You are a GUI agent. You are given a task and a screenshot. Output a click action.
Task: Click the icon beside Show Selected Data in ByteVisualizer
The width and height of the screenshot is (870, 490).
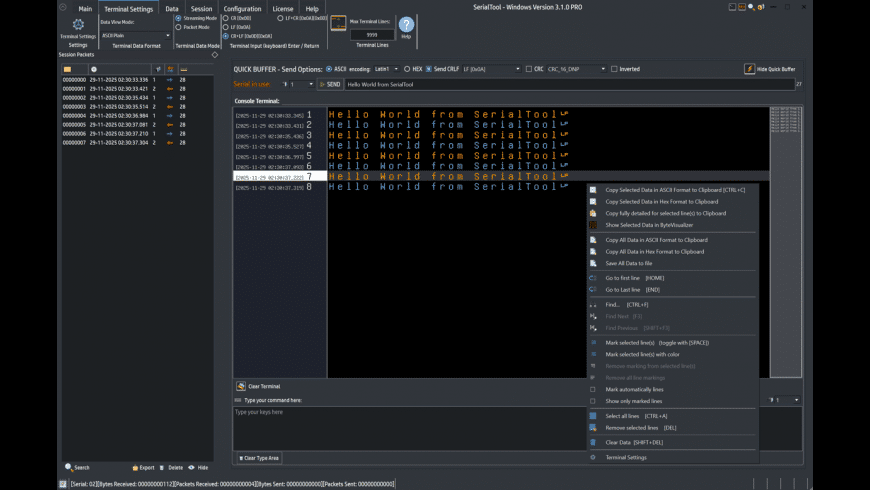tap(593, 225)
